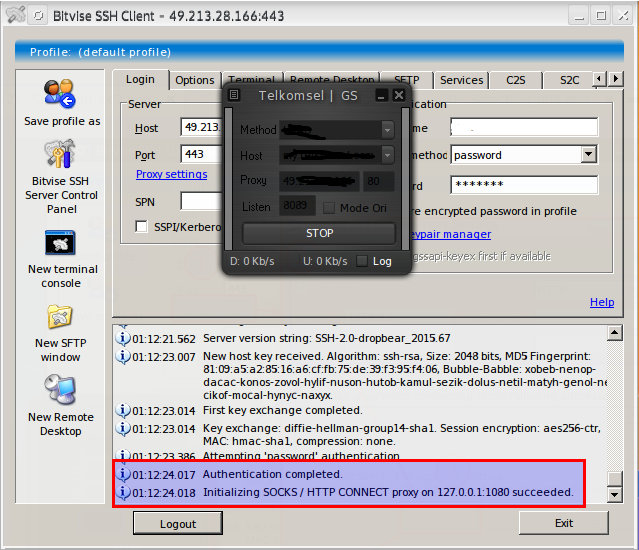The height and width of the screenshot is (550, 639).
Task: Click the STOP button
Action: [x=319, y=233]
